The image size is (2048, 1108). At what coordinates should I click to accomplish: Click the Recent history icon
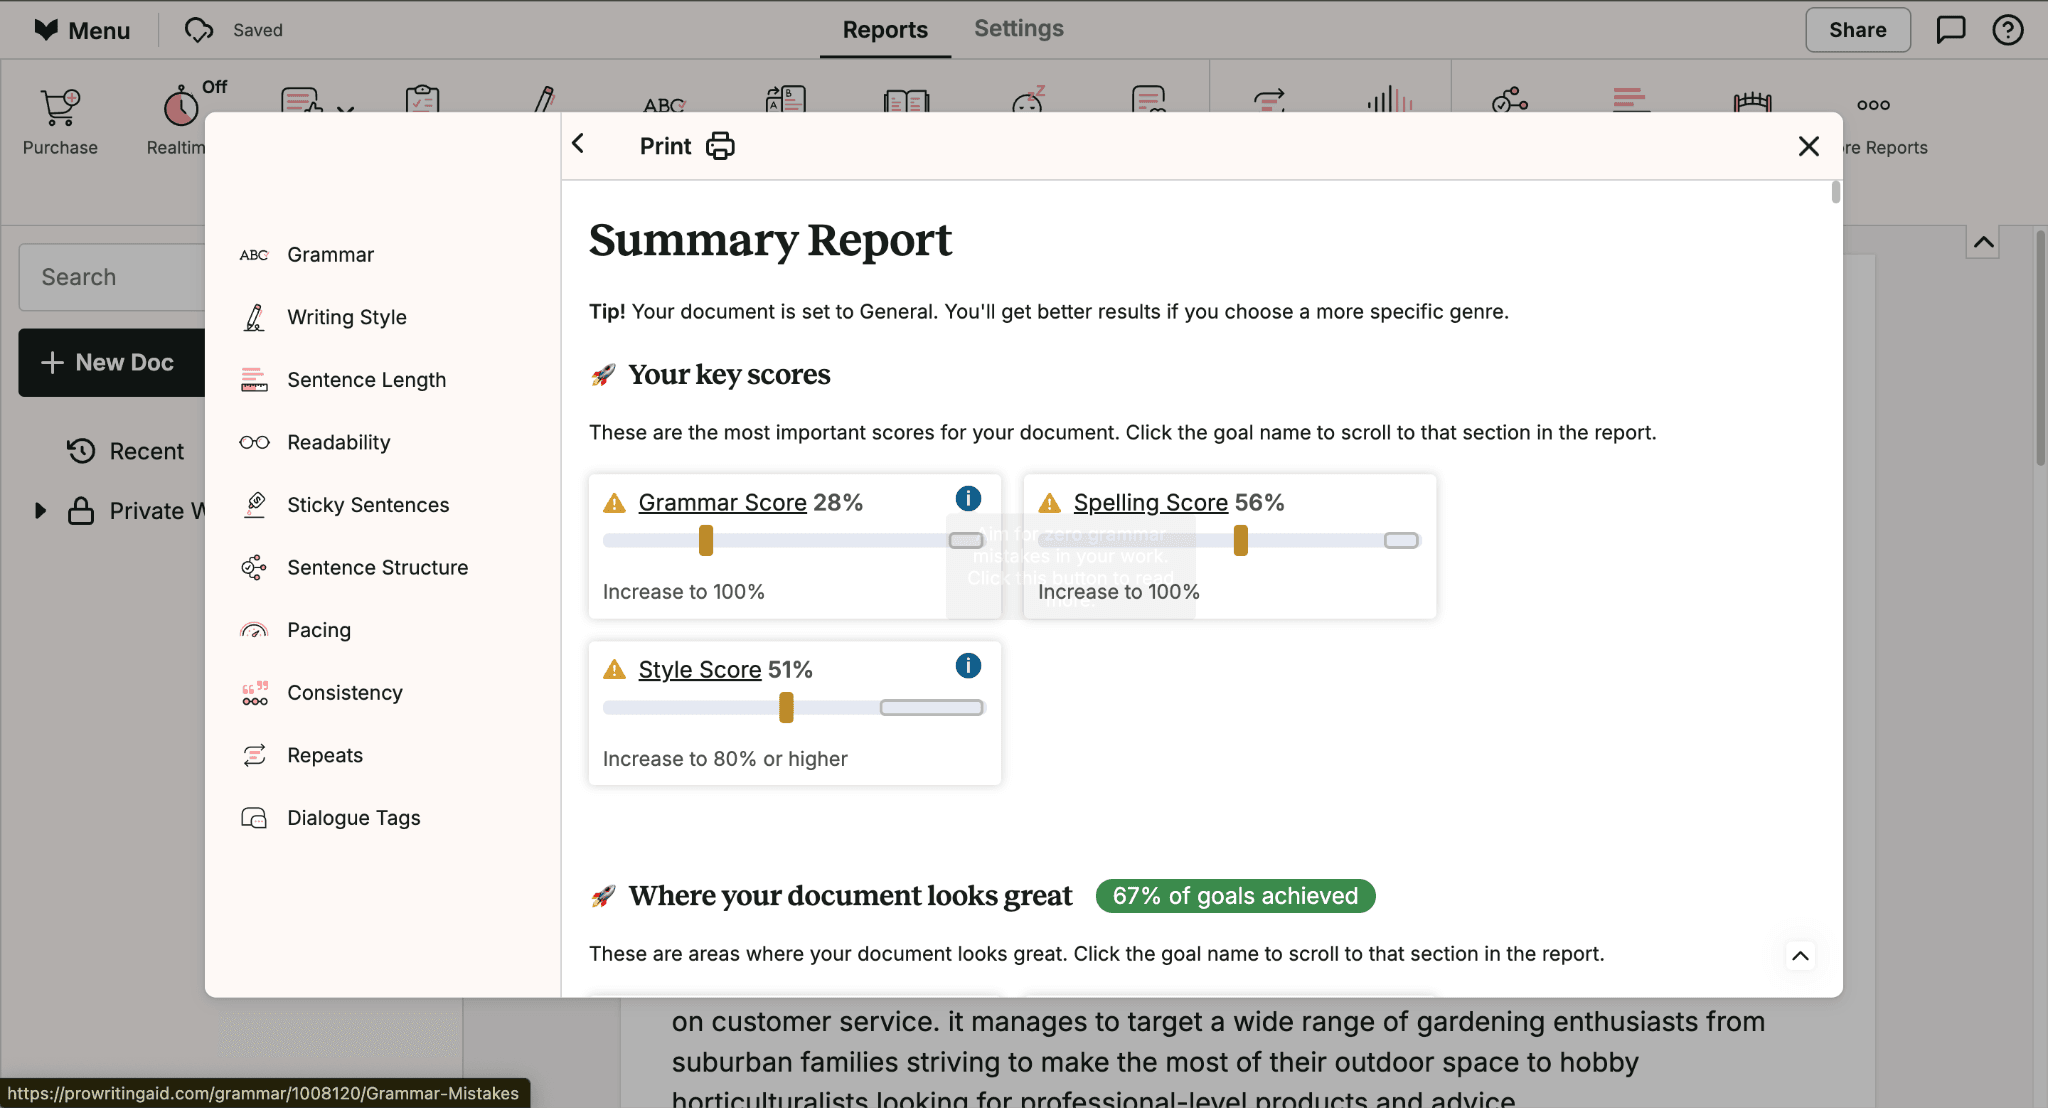coord(81,451)
